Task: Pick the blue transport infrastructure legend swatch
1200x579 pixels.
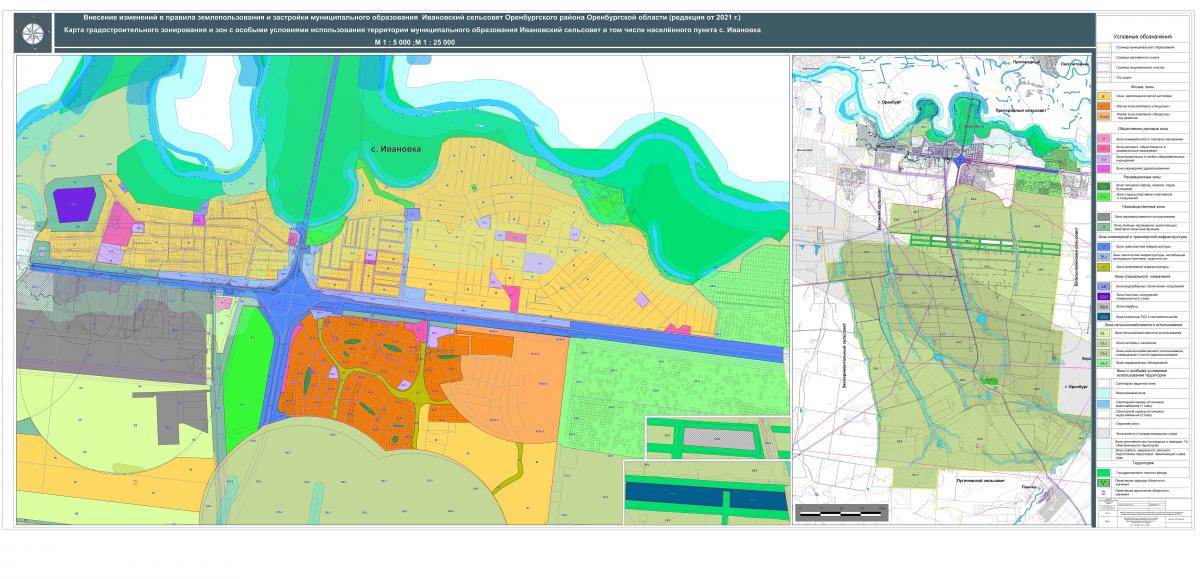Action: coord(1104,245)
